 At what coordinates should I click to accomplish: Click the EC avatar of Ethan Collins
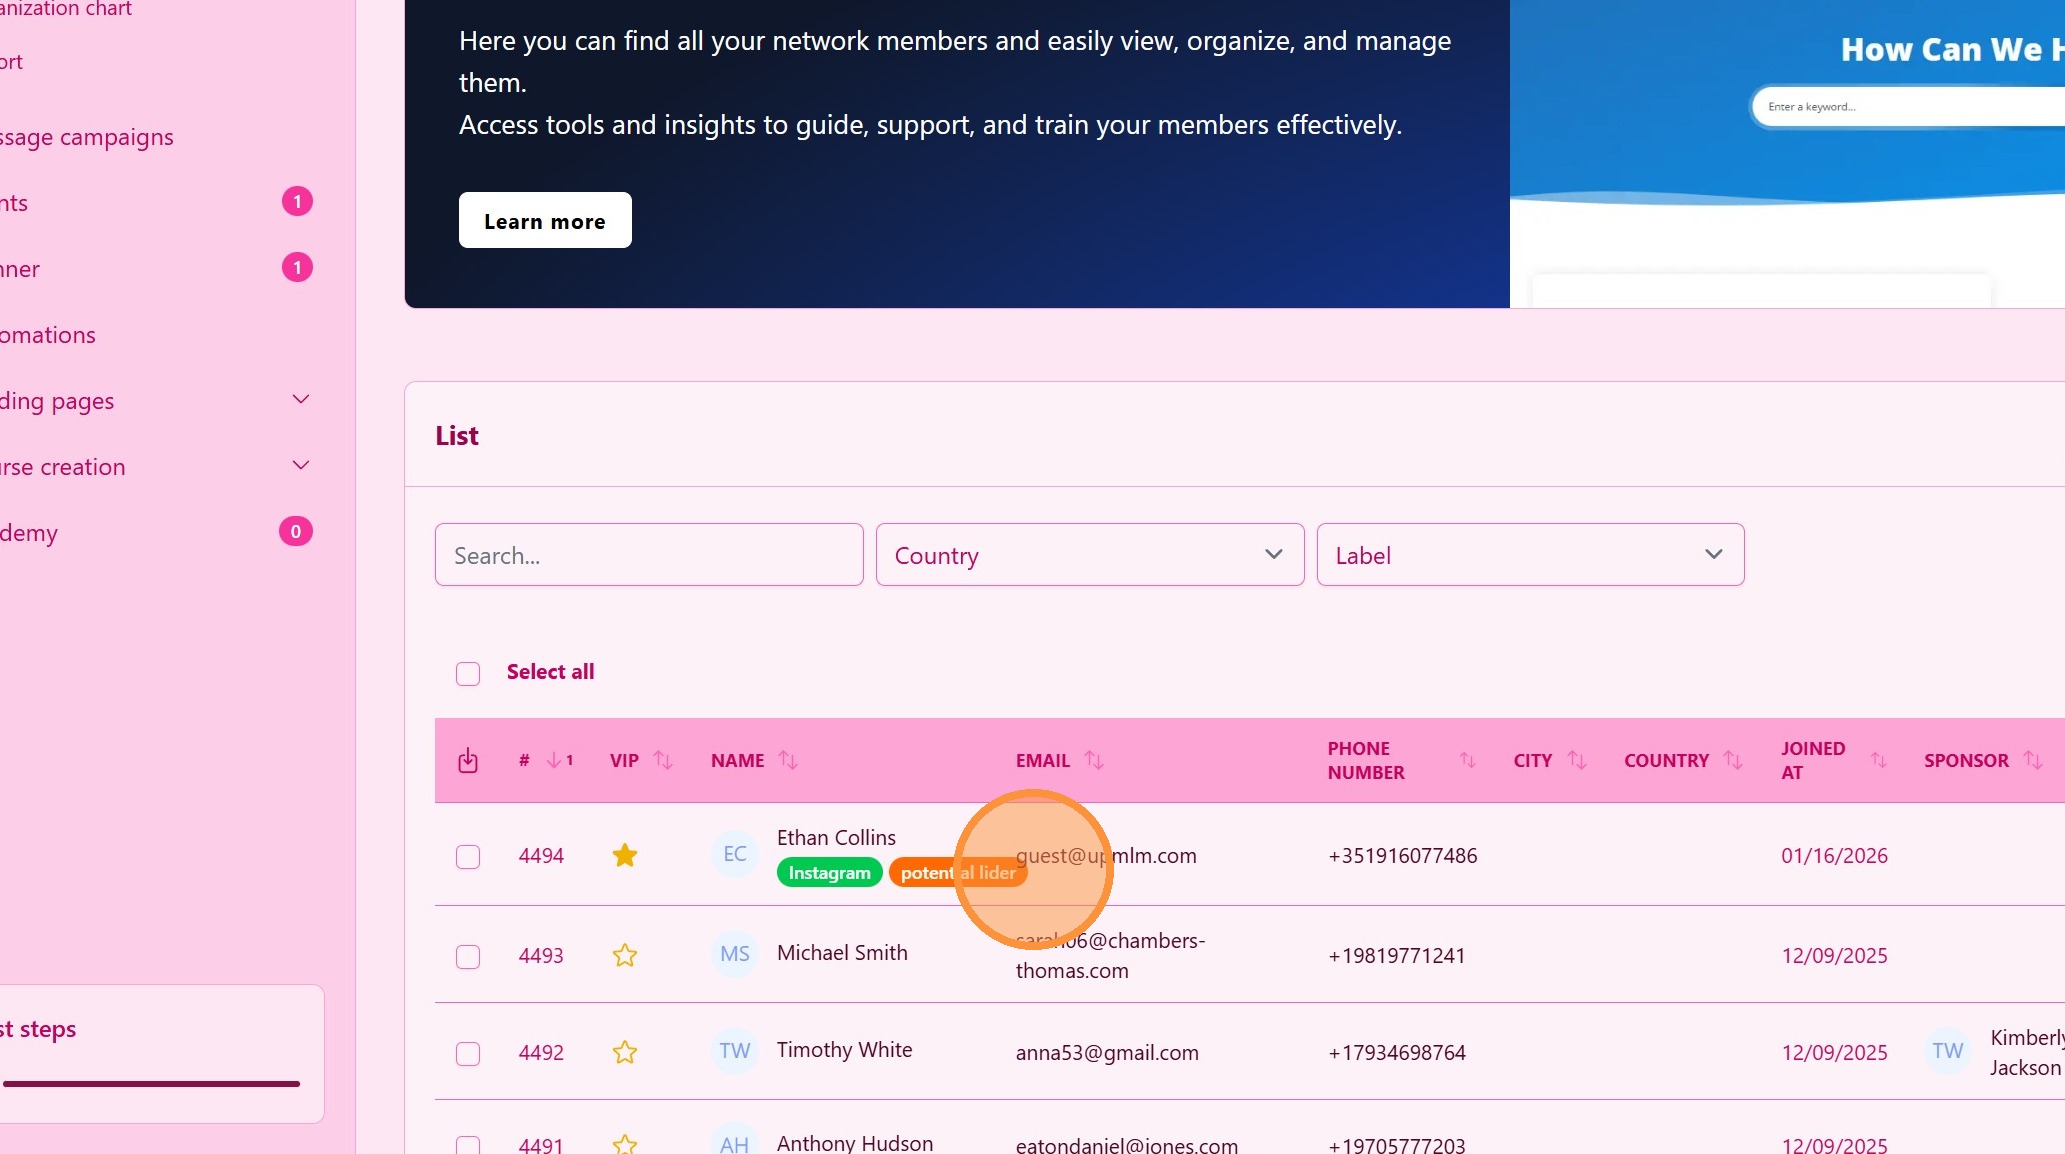(x=734, y=855)
